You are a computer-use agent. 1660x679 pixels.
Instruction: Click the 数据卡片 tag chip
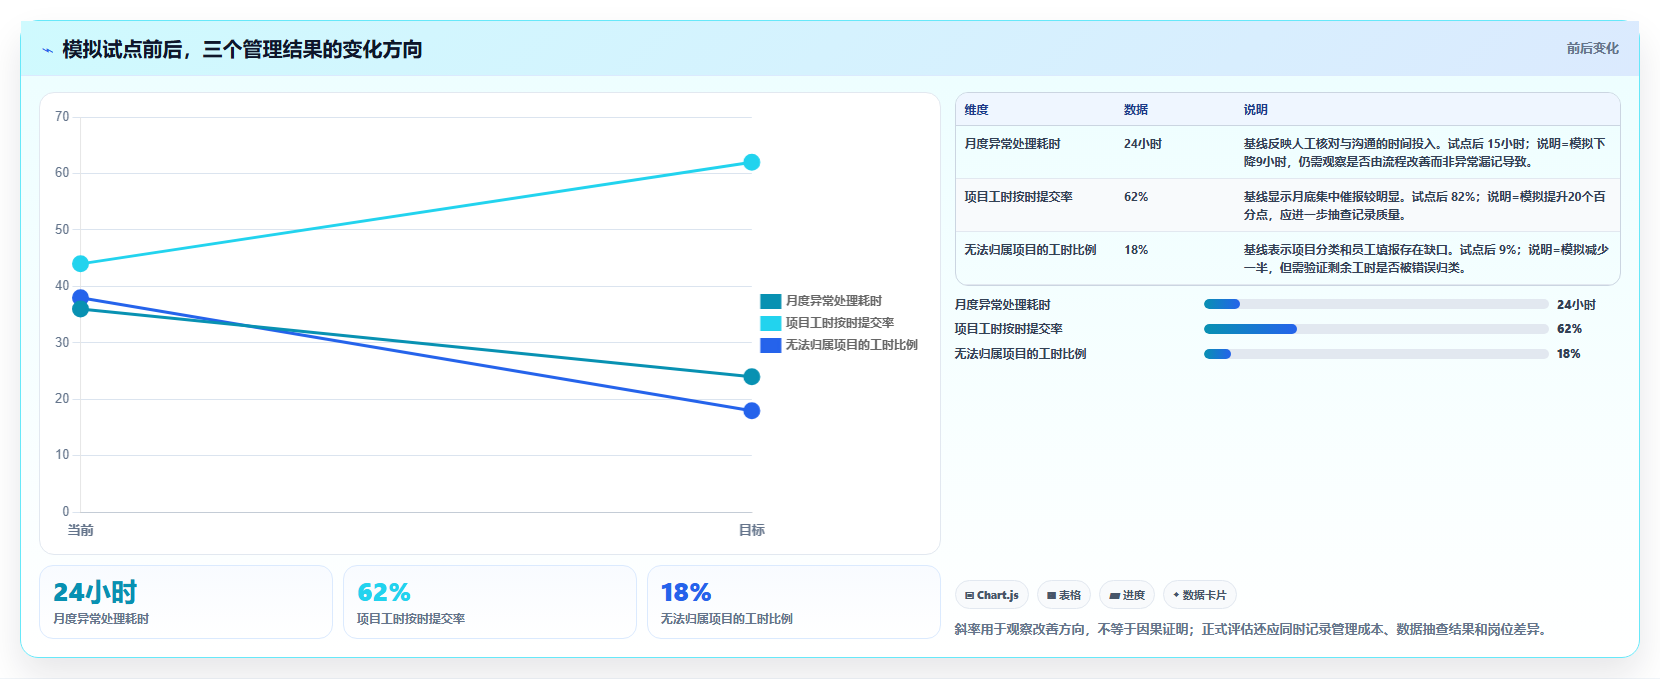[x=1200, y=595]
